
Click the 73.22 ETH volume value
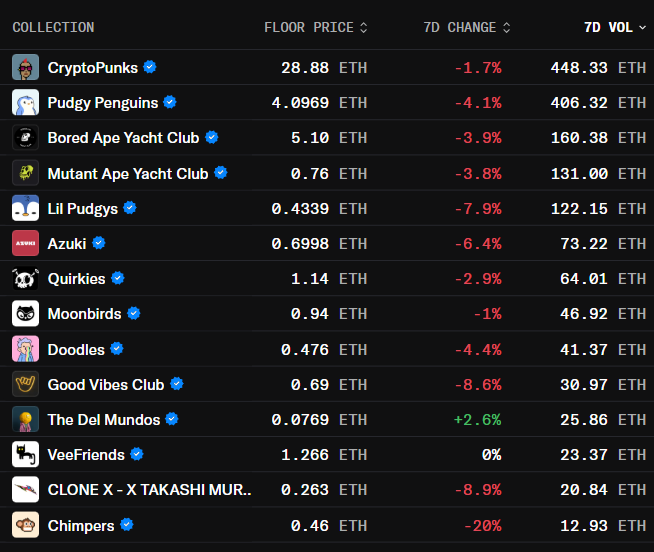(603, 244)
